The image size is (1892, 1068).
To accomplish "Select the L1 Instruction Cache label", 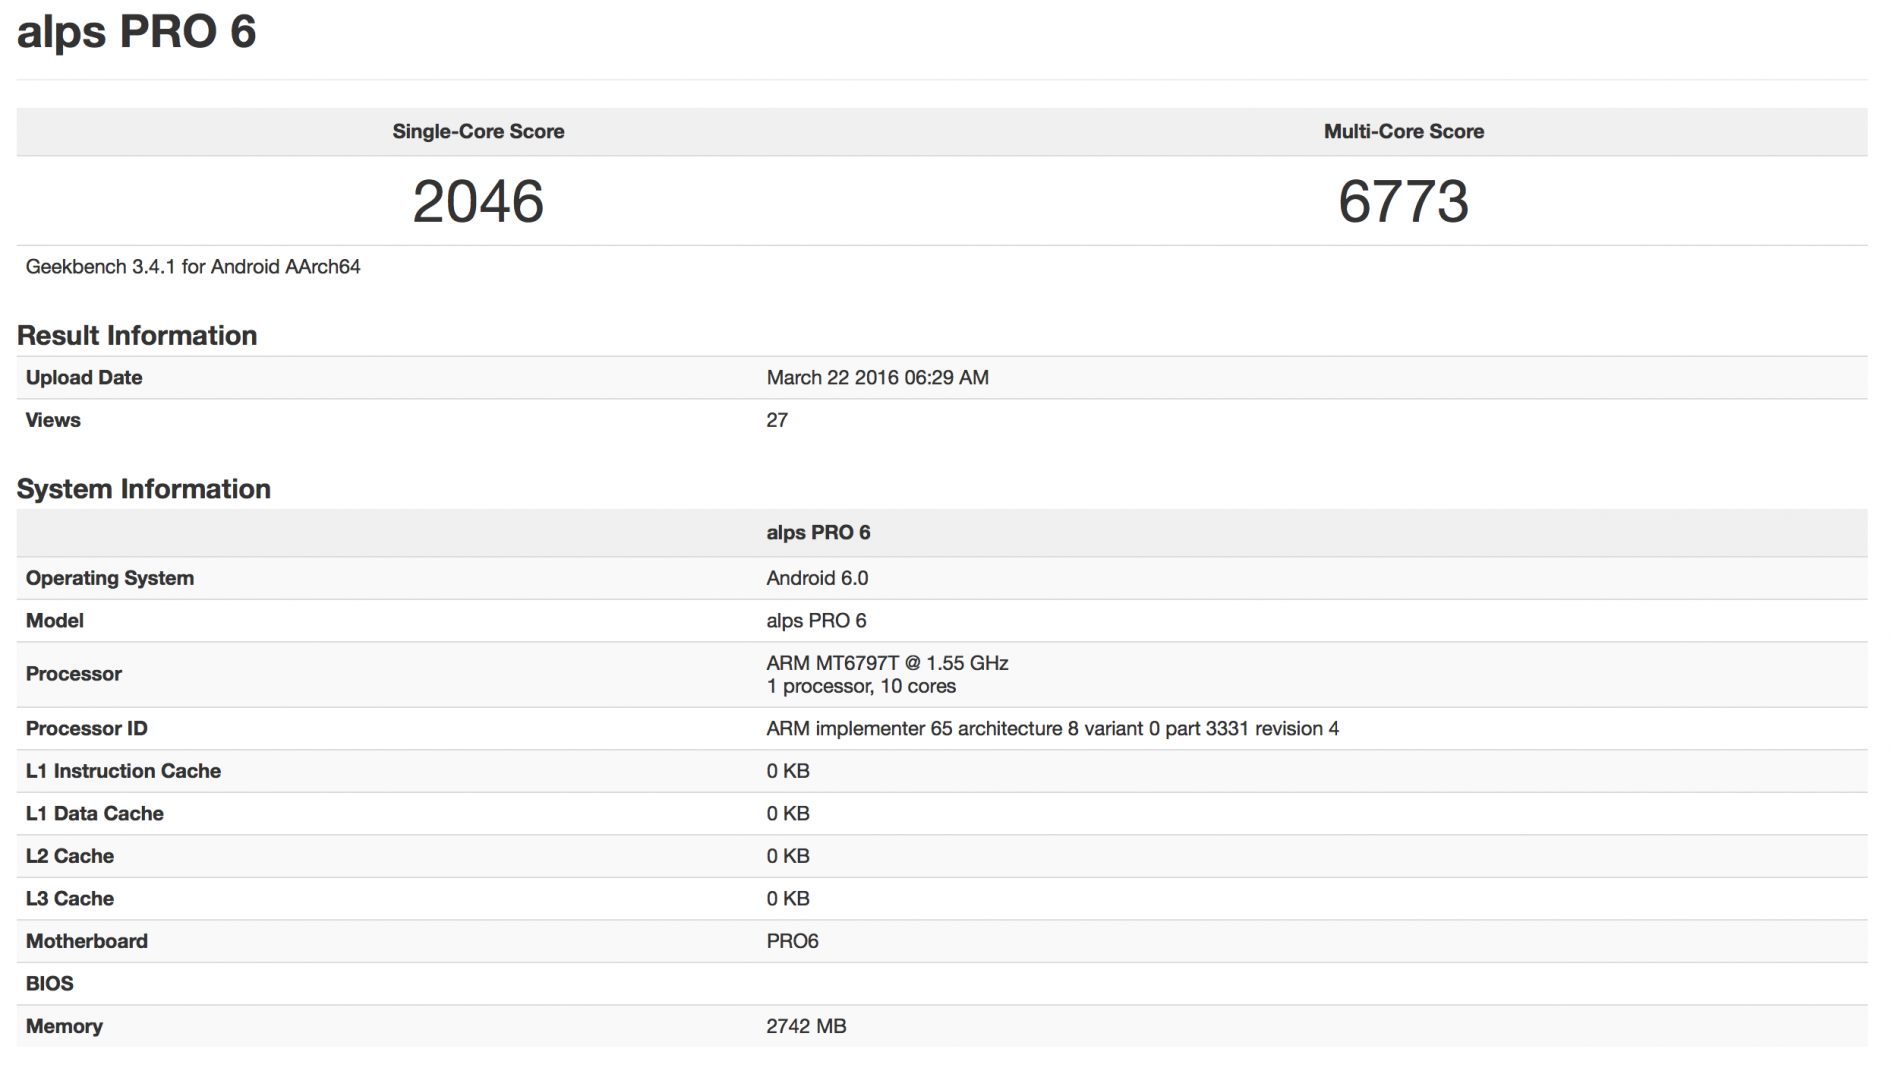I will (123, 771).
